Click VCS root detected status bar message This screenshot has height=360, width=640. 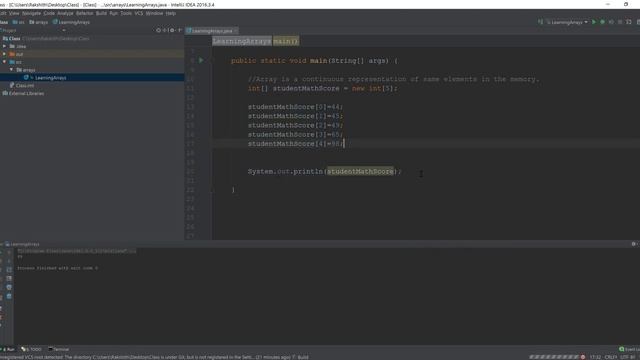pyautogui.click(x=154, y=357)
